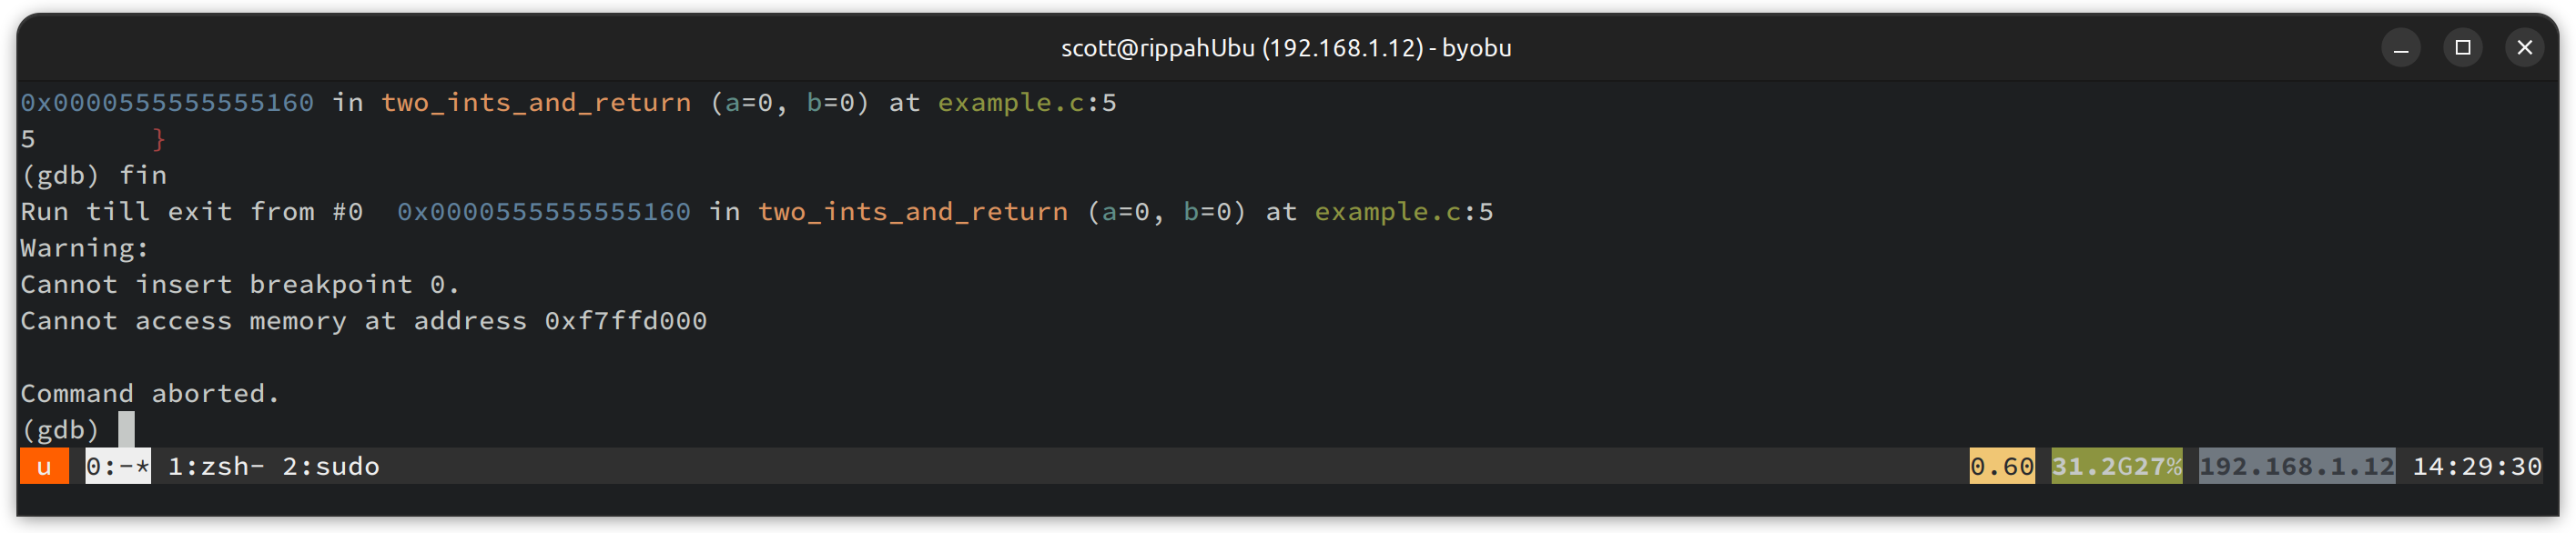Click the 192.168.1.12 status bar indicator
2576x533 pixels.
[2296, 466]
